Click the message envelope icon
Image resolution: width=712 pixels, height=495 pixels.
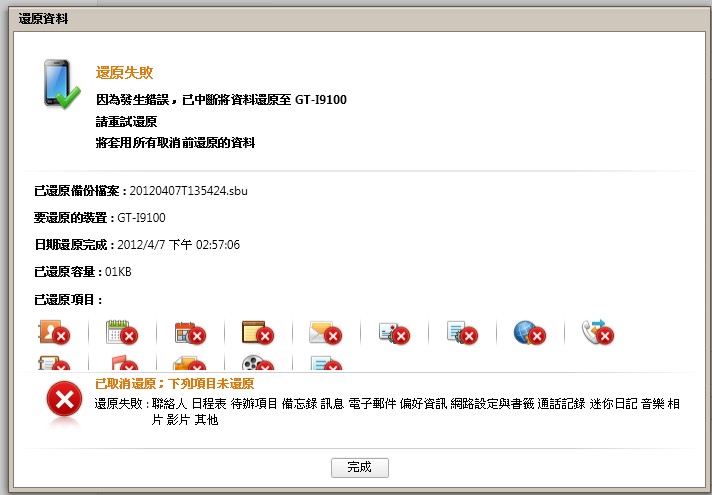click(326, 332)
